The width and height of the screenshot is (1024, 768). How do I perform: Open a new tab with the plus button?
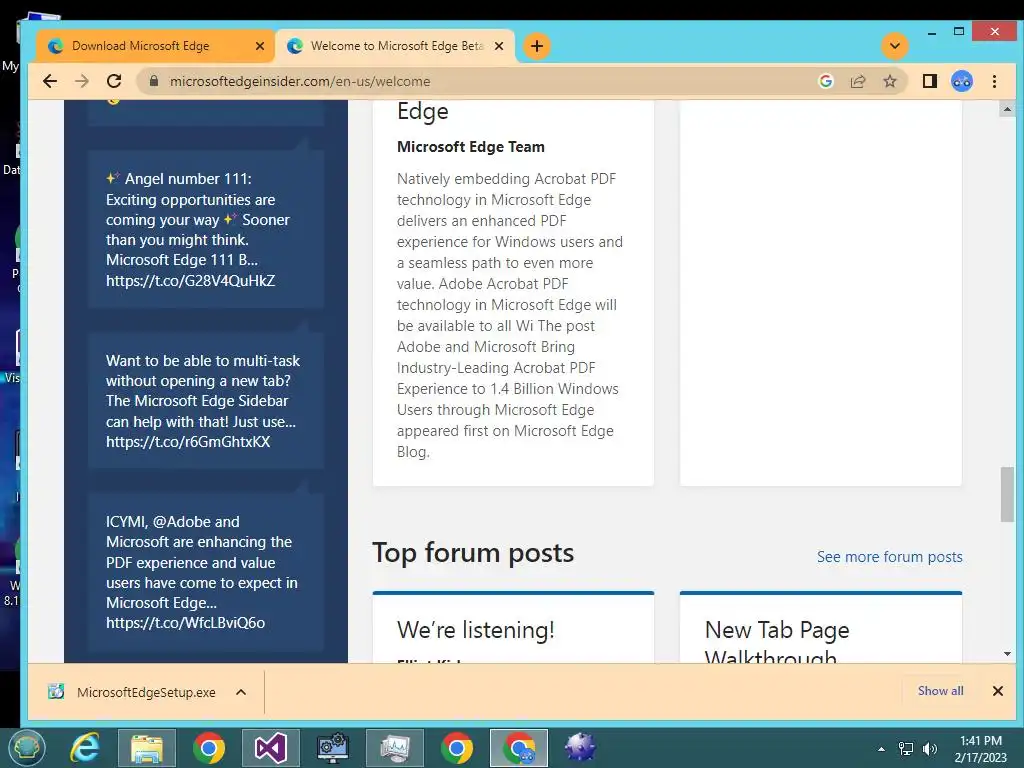coord(537,46)
